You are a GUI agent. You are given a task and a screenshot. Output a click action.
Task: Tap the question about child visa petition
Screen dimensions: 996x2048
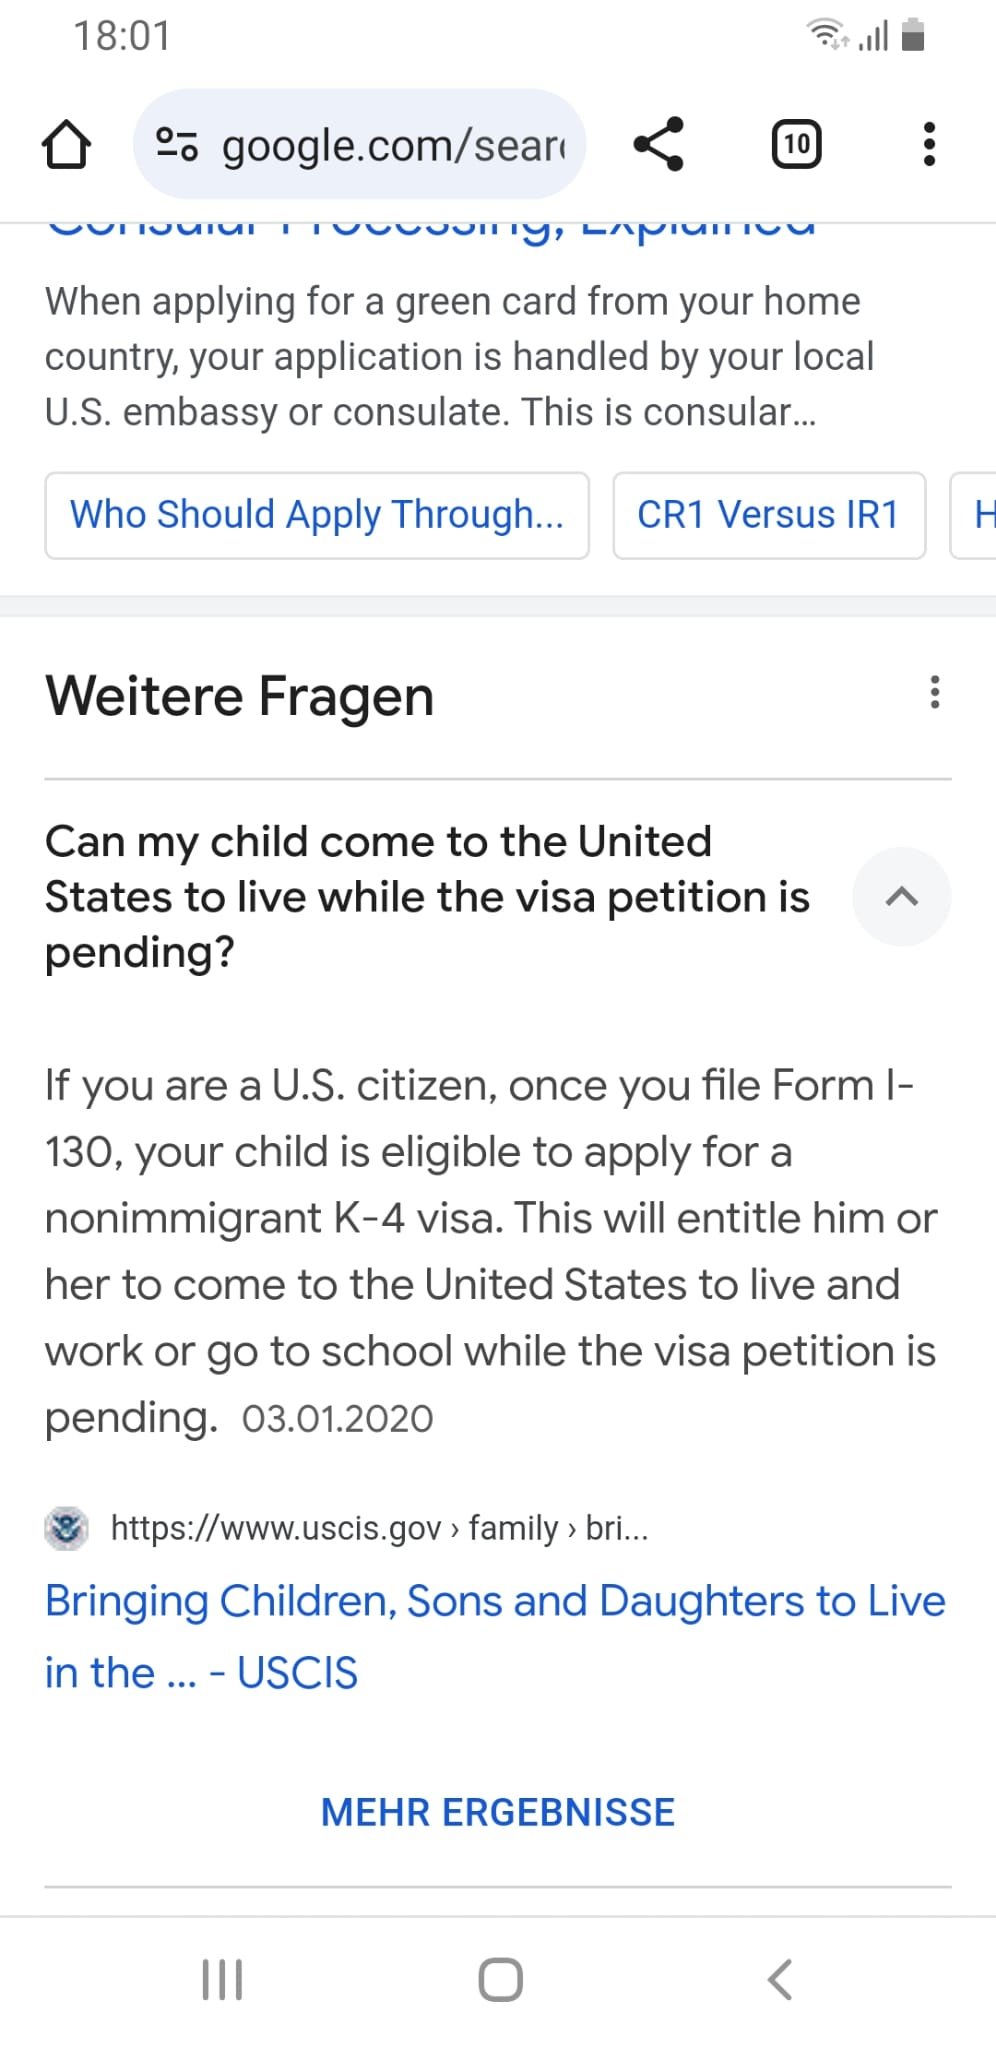tap(427, 897)
